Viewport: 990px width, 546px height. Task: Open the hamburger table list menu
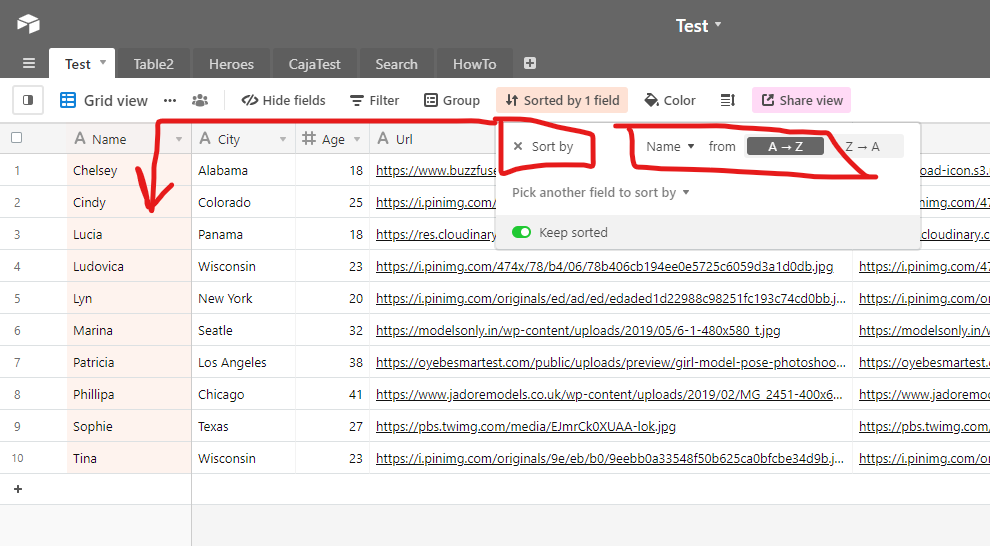pyautogui.click(x=28, y=64)
